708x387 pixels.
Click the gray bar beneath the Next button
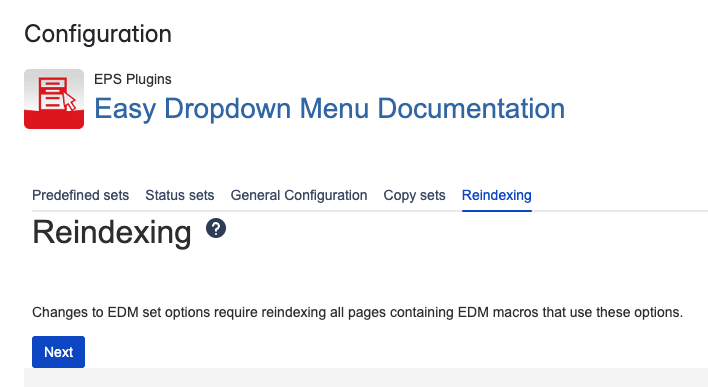[x=366, y=378]
